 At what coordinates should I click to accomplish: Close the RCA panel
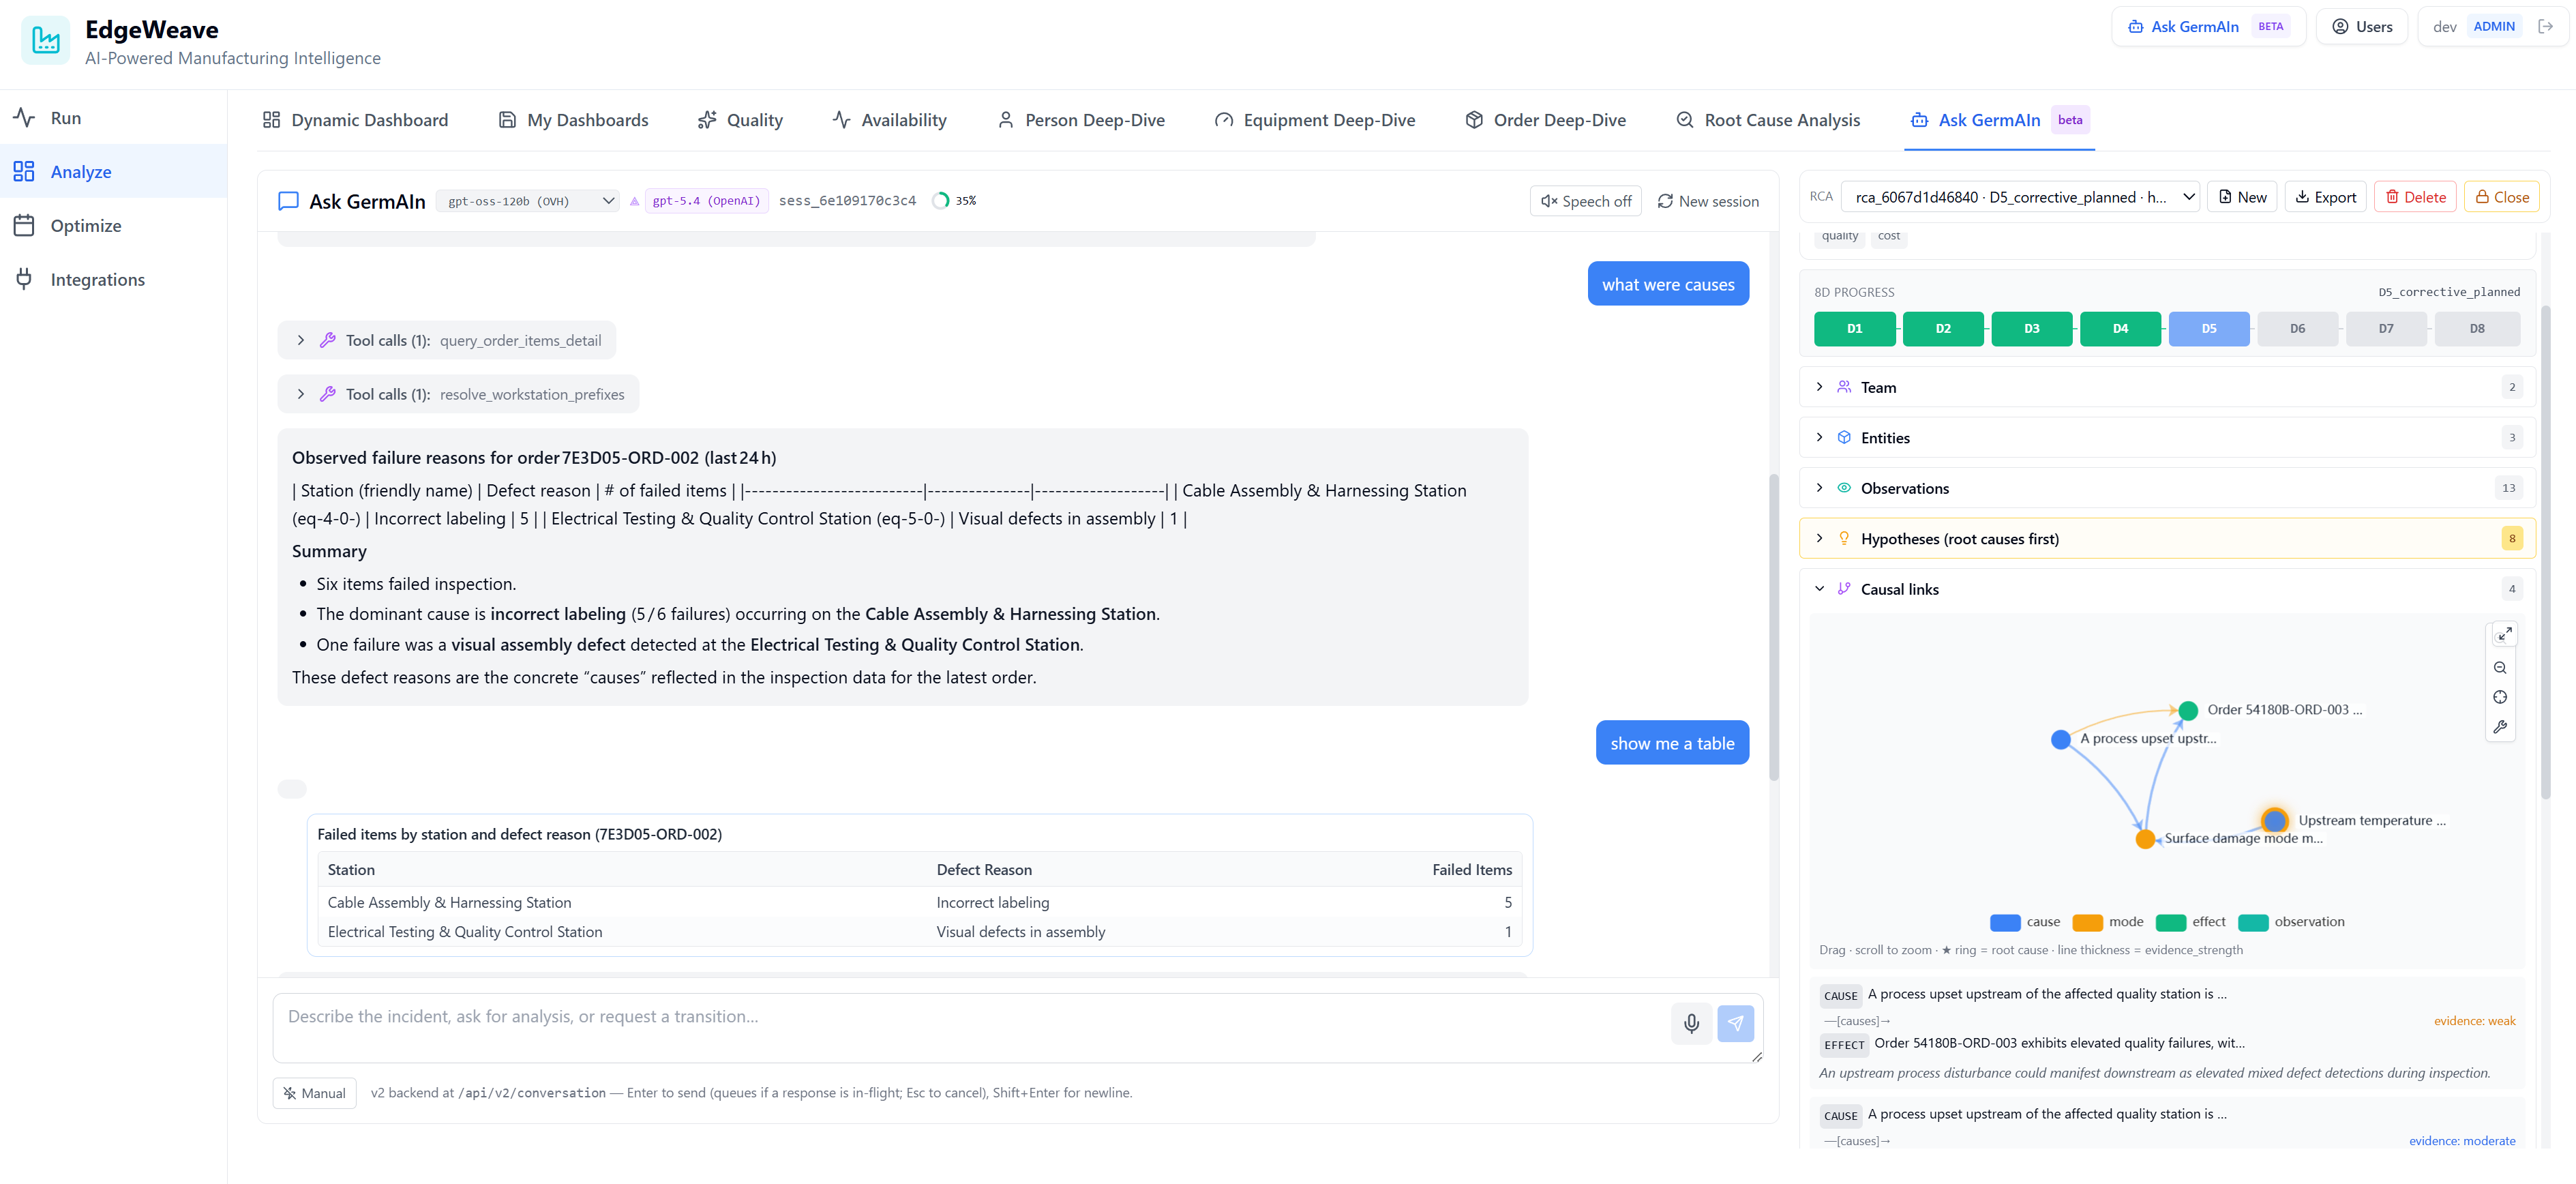(2501, 197)
